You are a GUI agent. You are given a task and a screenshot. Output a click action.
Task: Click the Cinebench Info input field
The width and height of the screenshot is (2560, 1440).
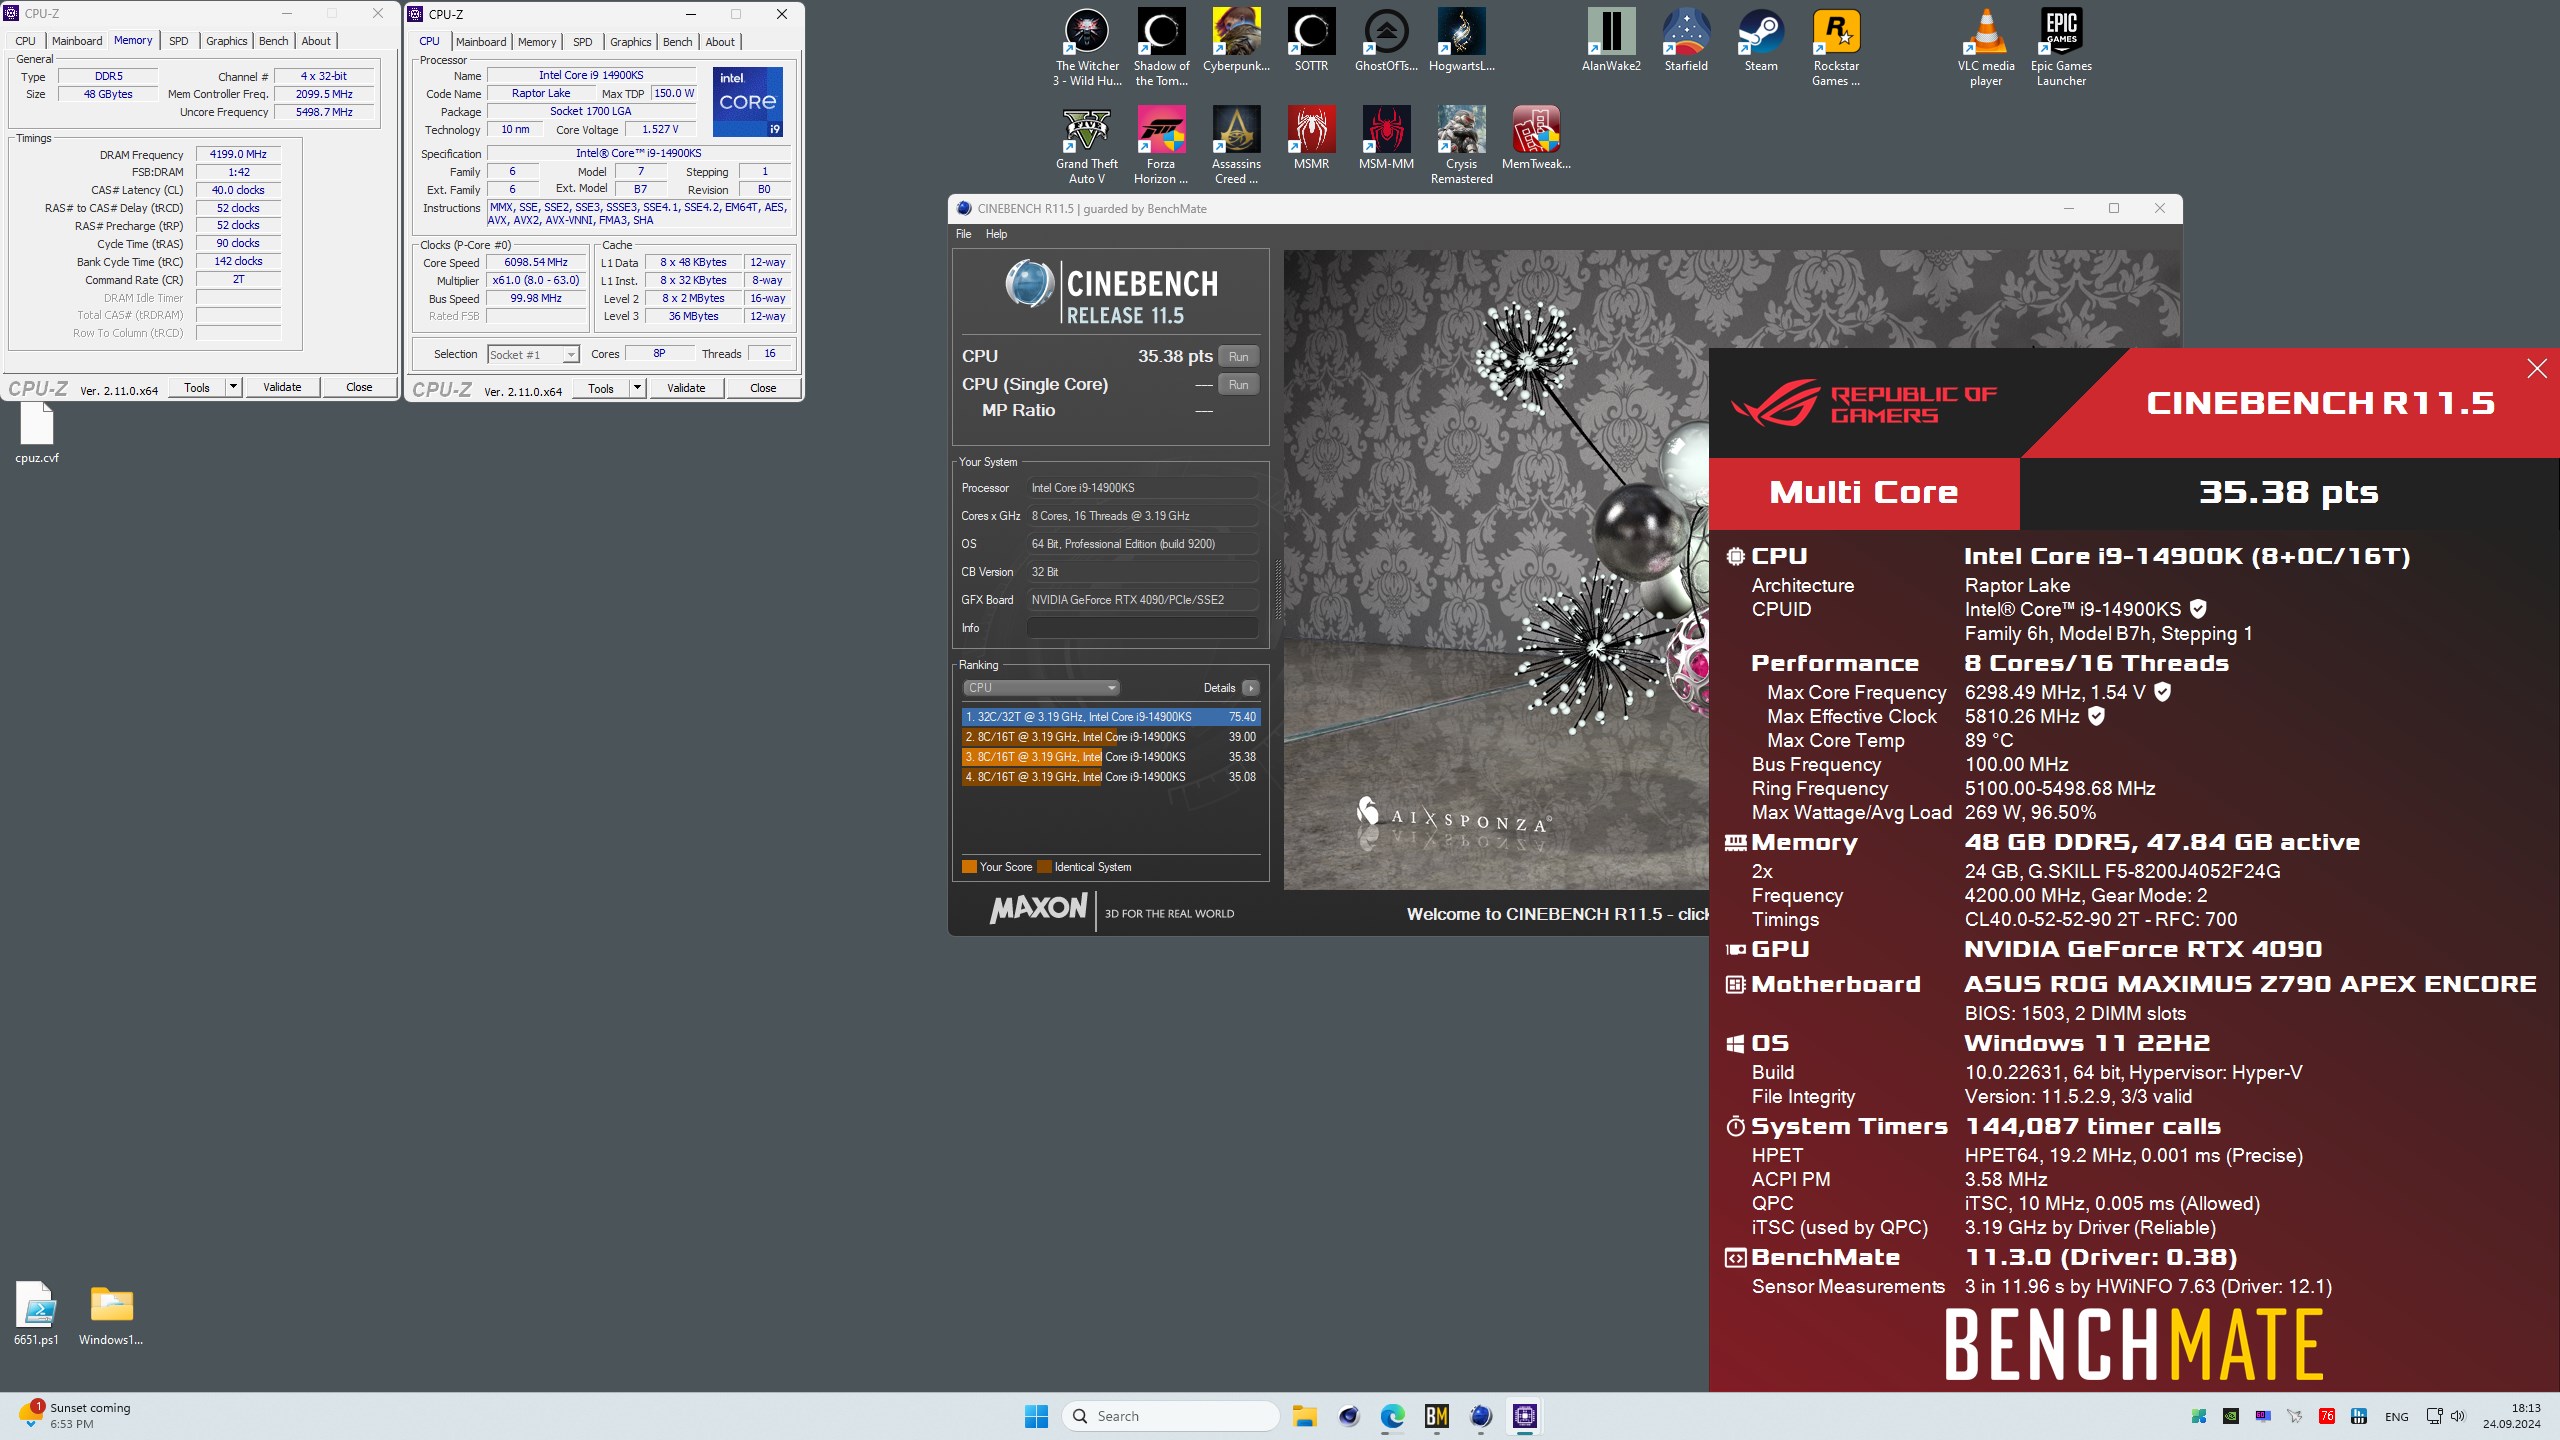pyautogui.click(x=1142, y=628)
